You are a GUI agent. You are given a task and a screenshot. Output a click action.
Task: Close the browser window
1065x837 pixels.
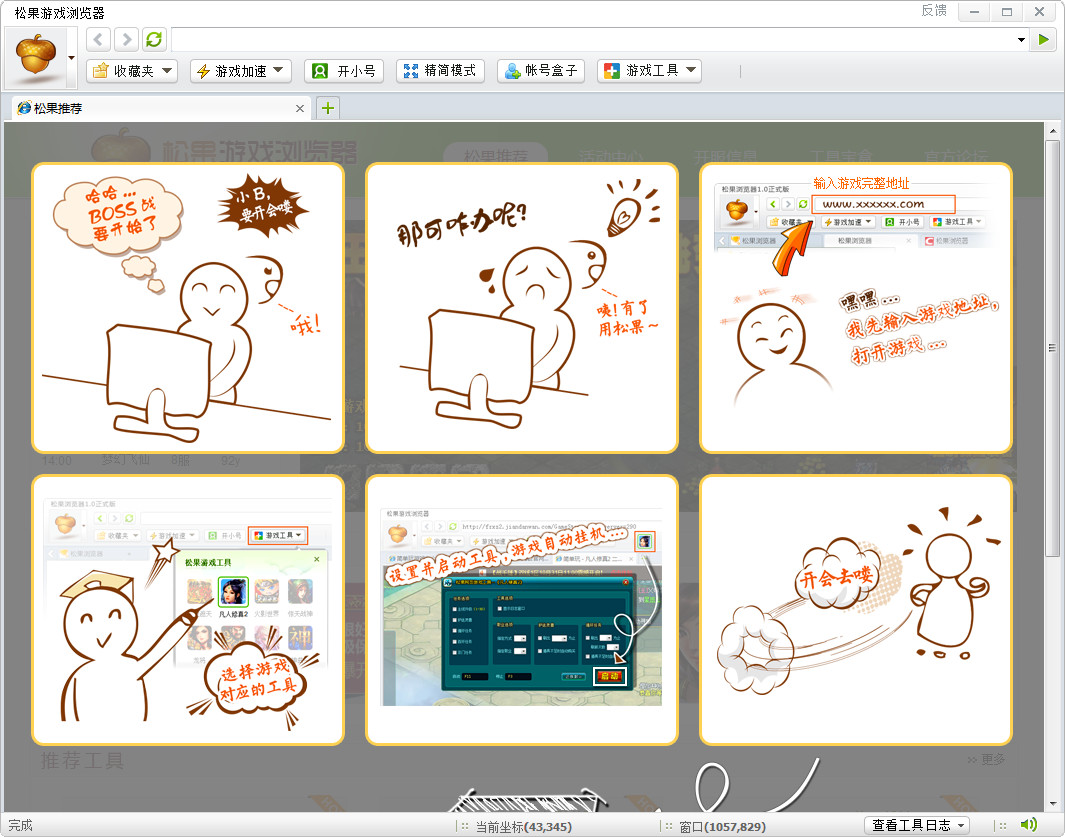pos(1039,12)
